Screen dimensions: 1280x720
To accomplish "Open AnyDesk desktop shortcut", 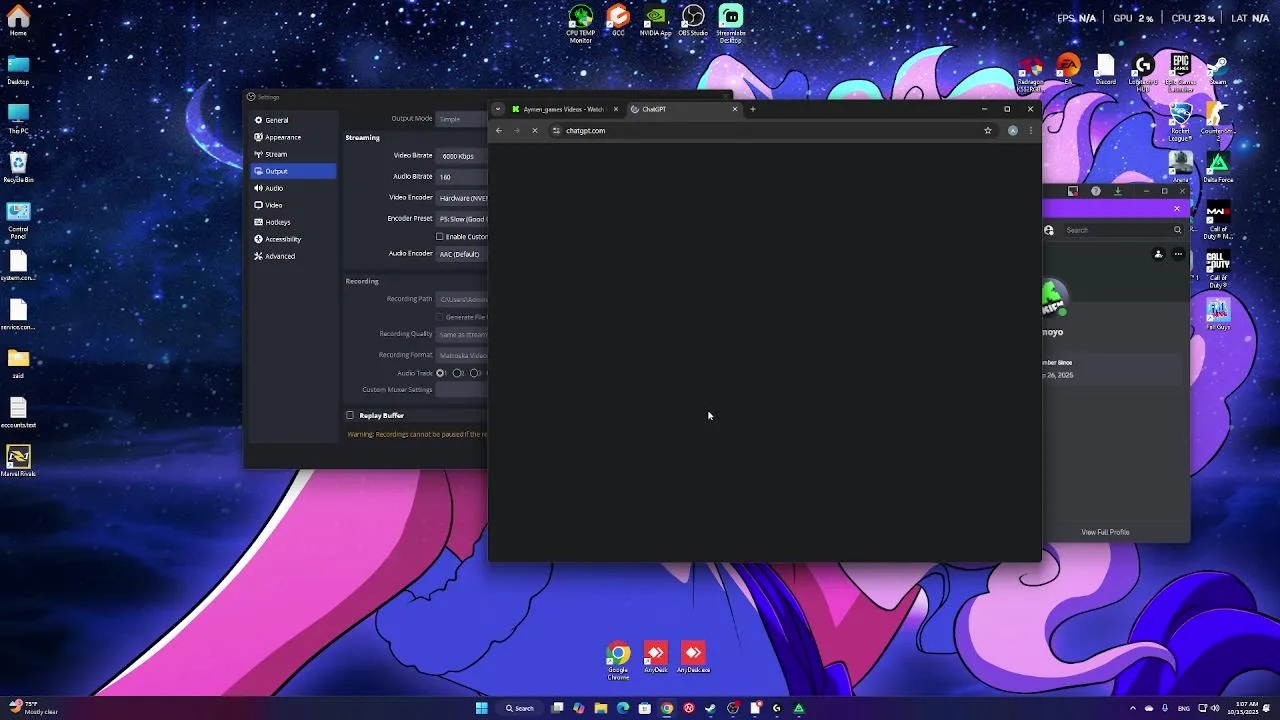I will pyautogui.click(x=655, y=656).
